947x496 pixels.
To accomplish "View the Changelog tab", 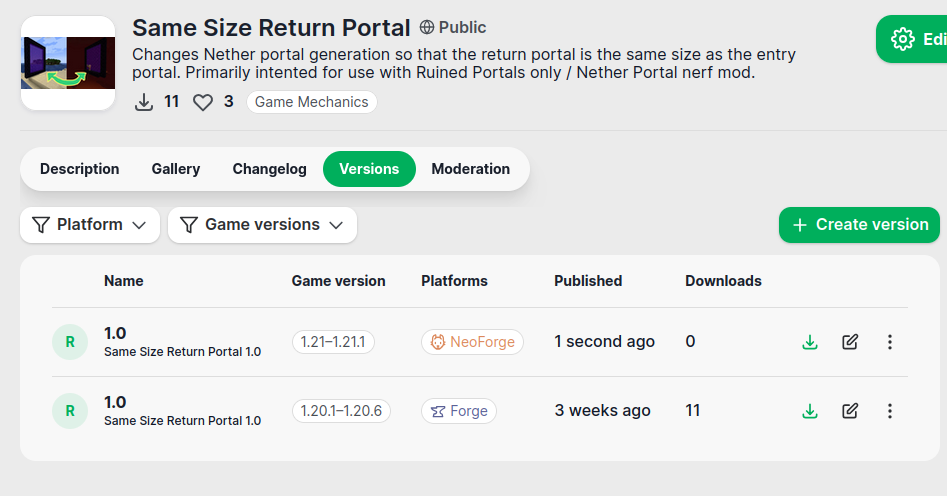I will click(269, 169).
